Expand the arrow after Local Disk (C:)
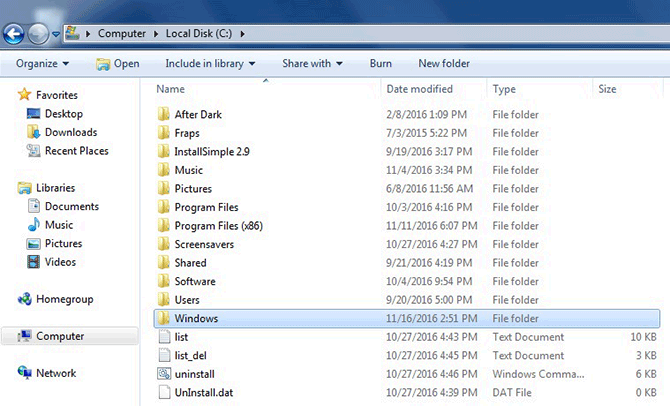This screenshot has height=406, width=670. (x=242, y=34)
